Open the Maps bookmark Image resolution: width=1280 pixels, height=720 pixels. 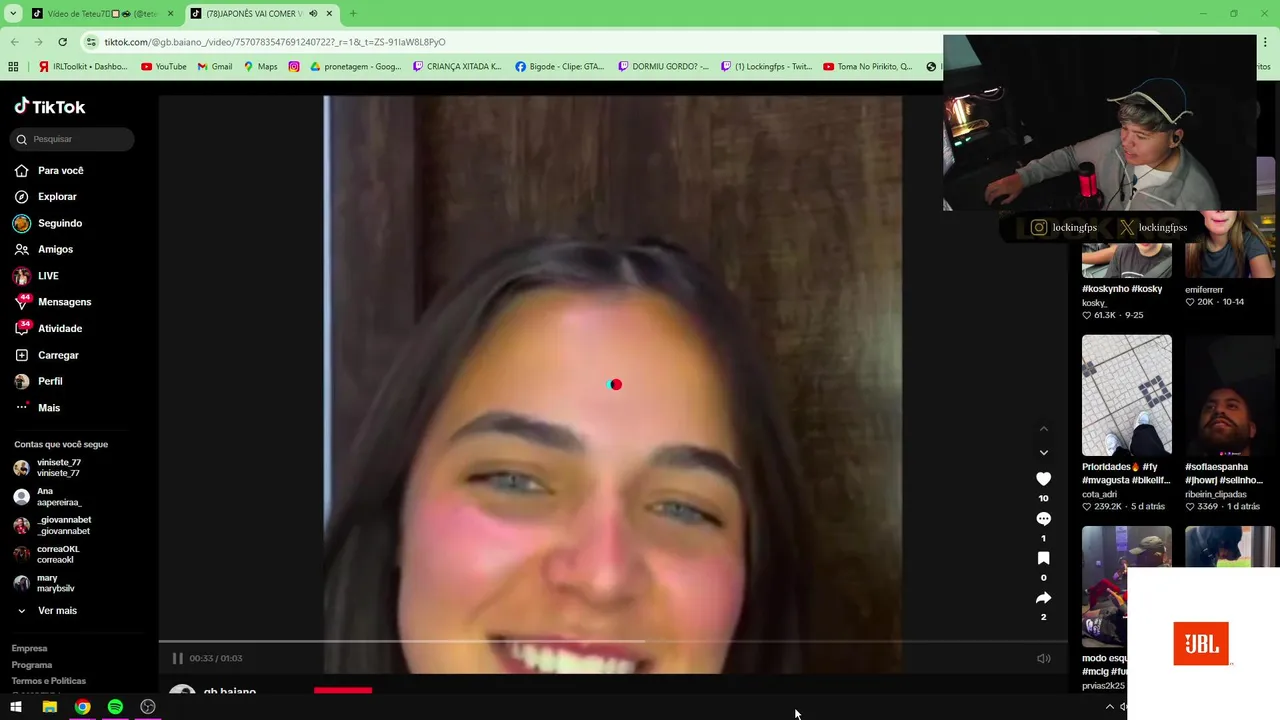pos(260,67)
